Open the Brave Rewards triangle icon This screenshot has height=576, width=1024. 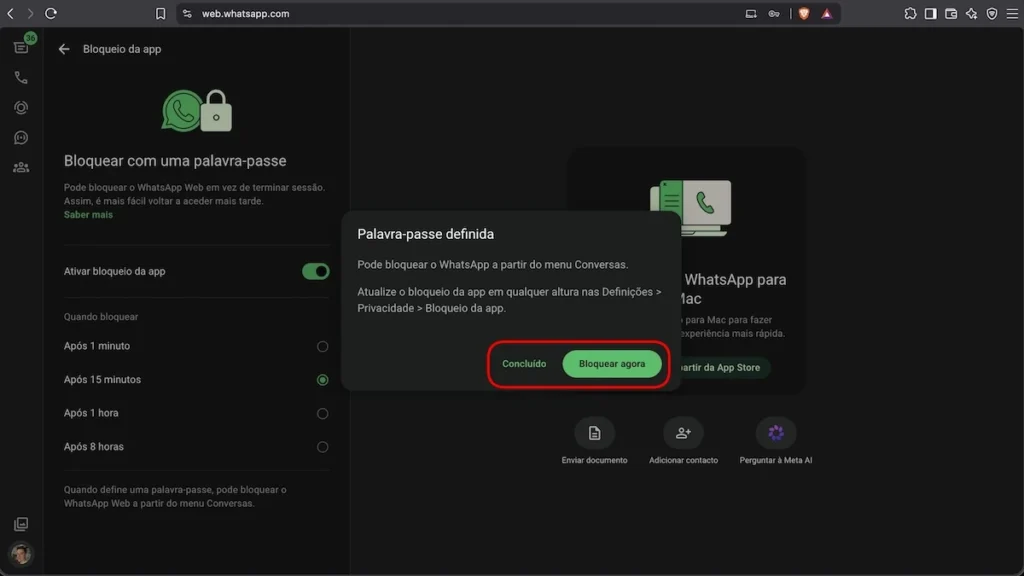click(x=827, y=13)
